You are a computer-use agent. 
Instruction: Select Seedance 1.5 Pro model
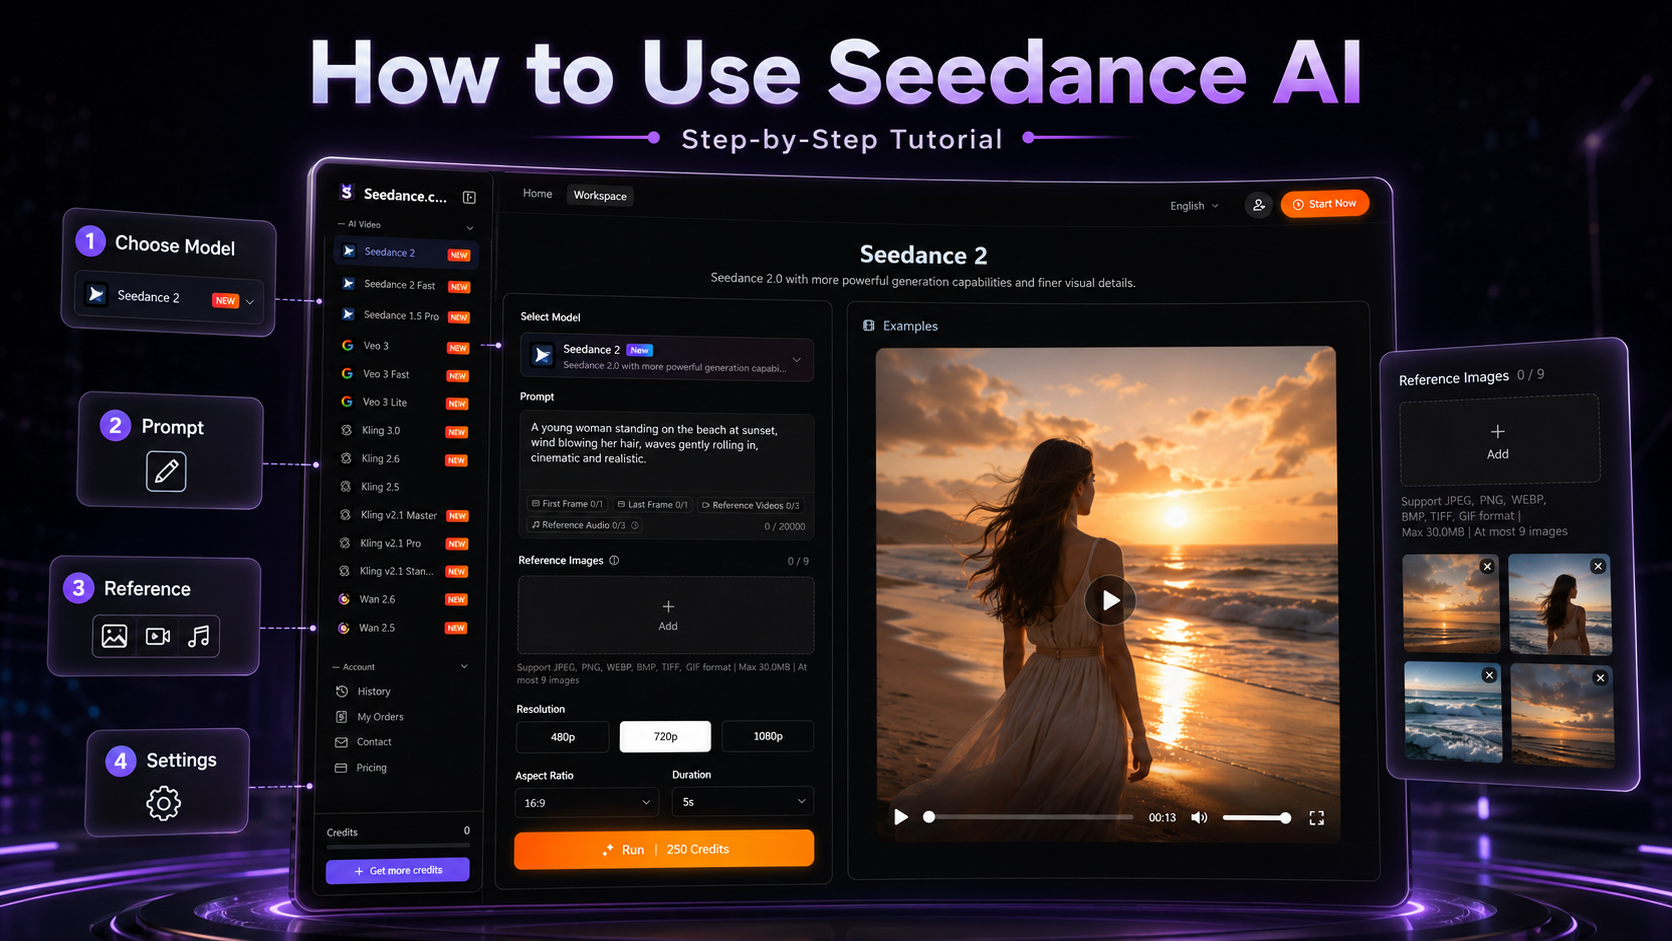pyautogui.click(x=406, y=316)
